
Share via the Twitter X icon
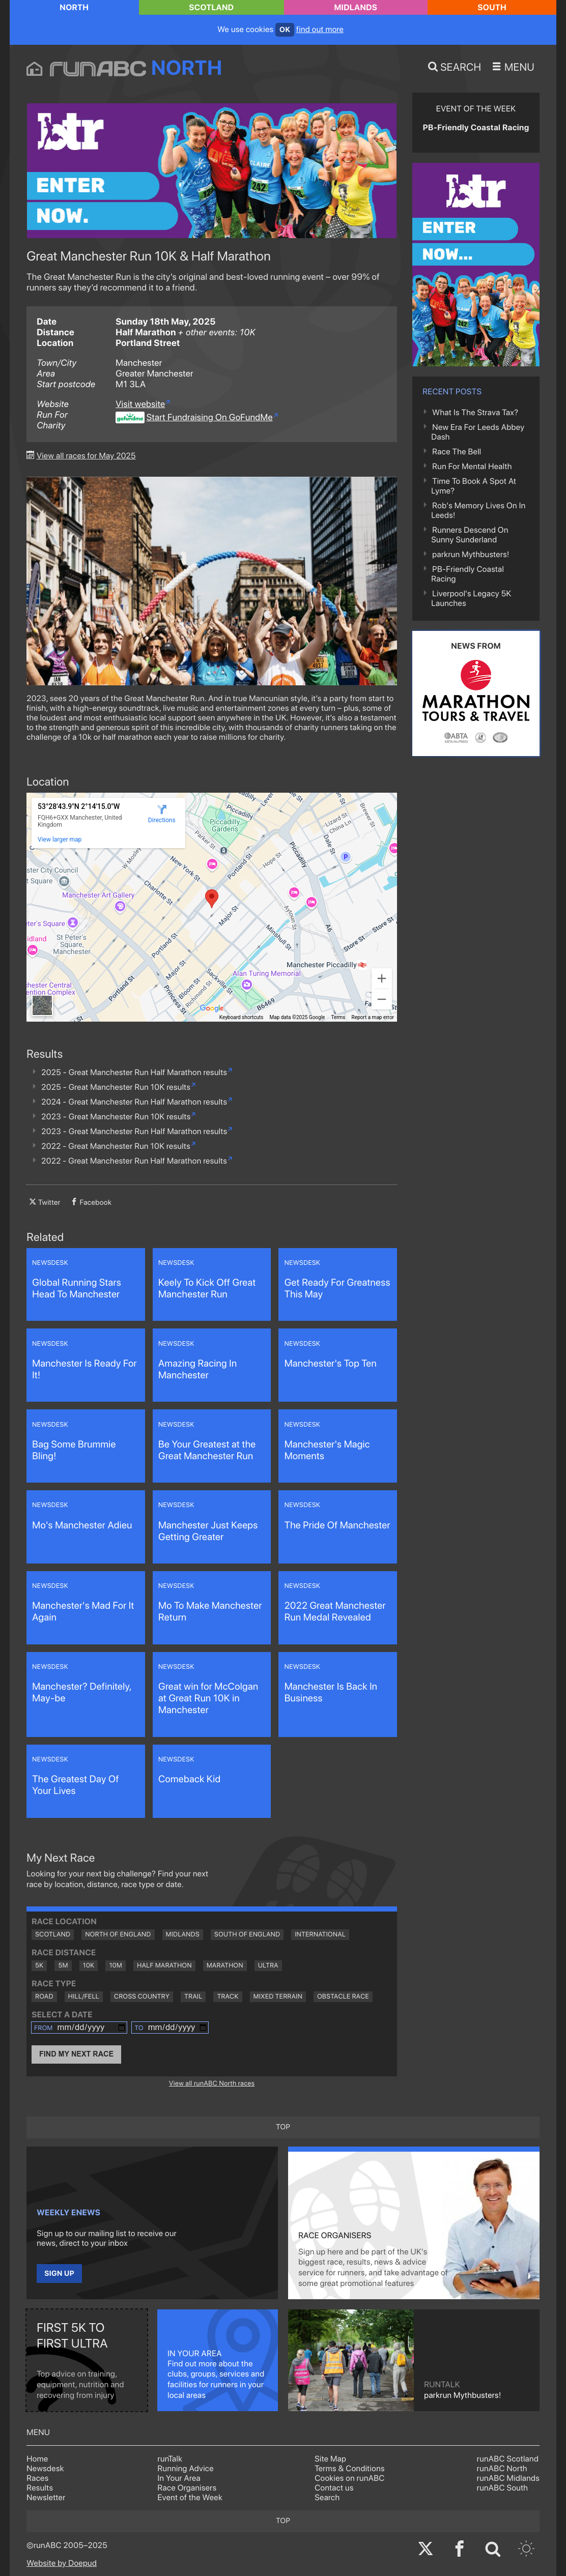[x=32, y=1202]
